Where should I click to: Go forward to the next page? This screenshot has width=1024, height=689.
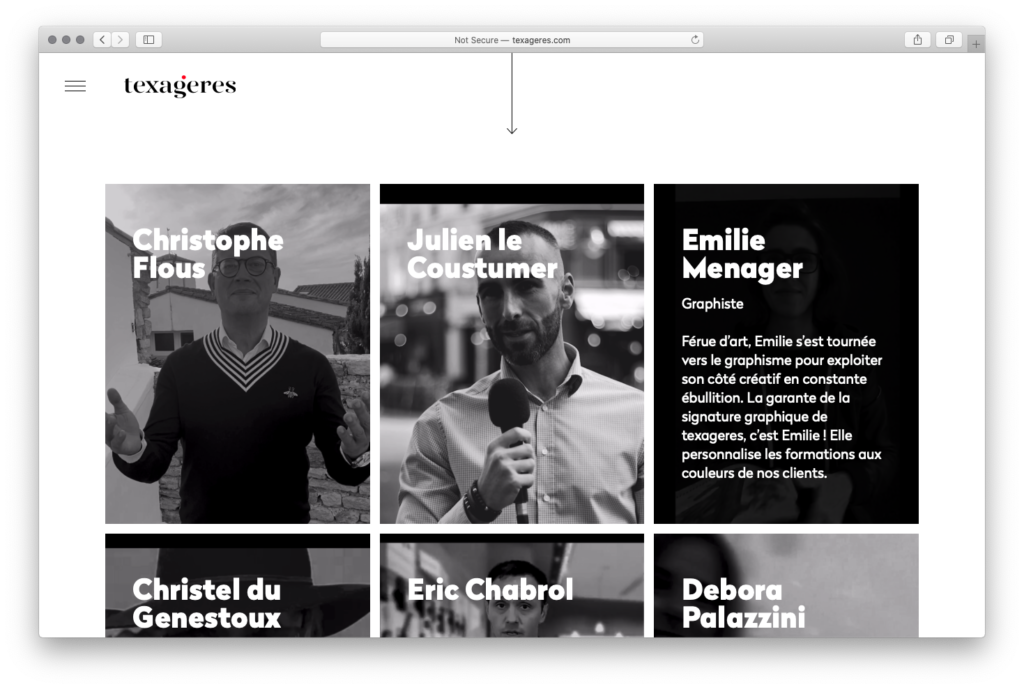[x=120, y=40]
